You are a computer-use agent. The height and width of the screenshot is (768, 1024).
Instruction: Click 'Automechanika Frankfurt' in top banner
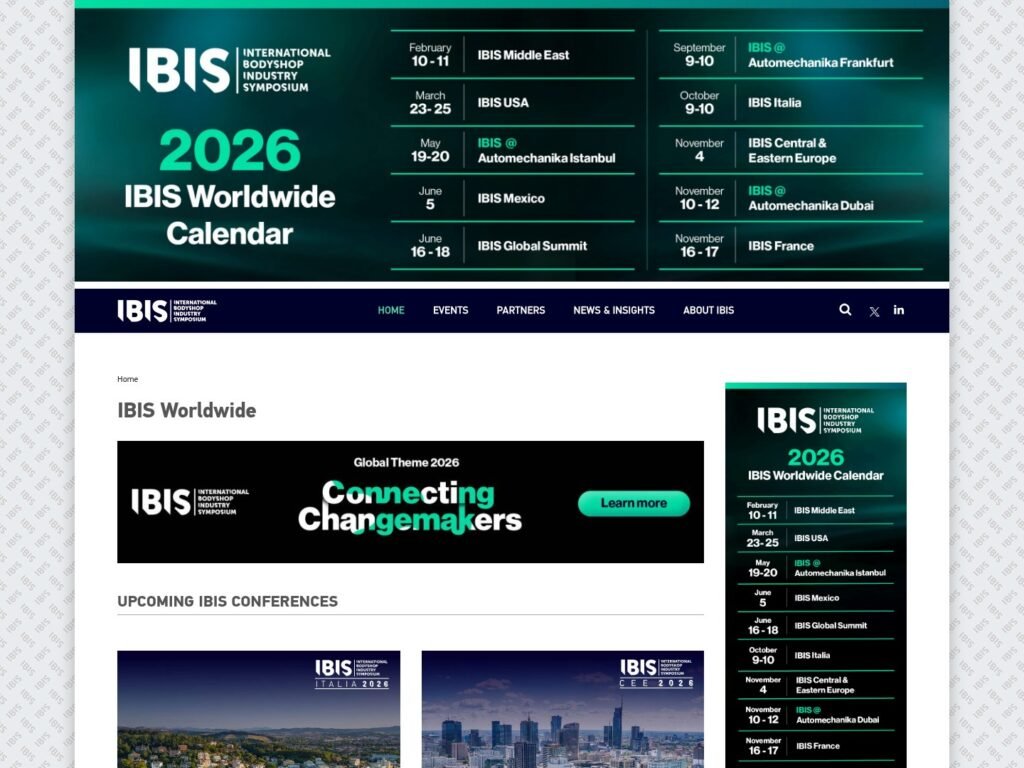point(820,63)
